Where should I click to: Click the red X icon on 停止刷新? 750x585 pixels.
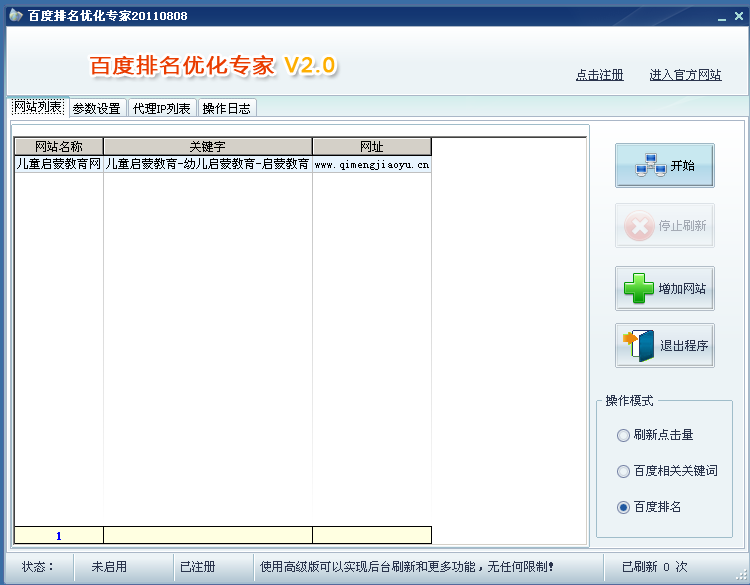[x=639, y=226]
